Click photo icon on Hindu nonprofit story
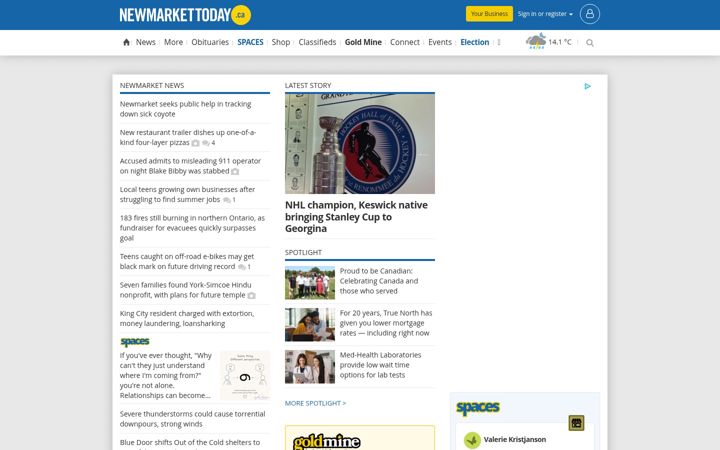Viewport: 720px width, 450px height. tap(251, 295)
